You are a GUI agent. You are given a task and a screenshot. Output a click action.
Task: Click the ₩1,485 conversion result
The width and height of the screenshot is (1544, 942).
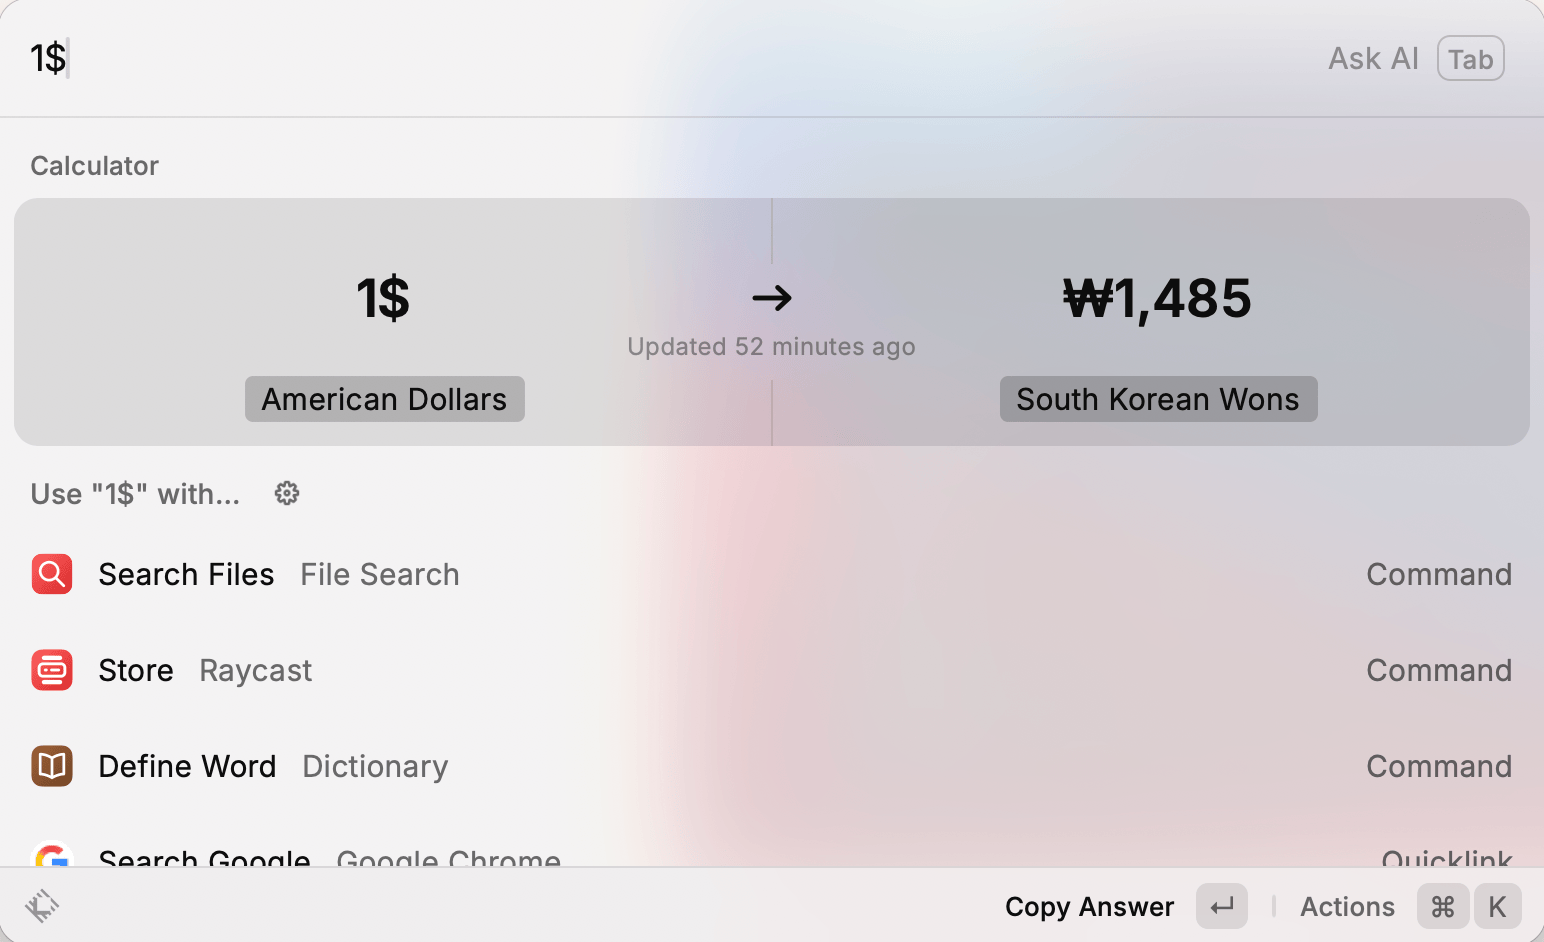click(x=1156, y=298)
